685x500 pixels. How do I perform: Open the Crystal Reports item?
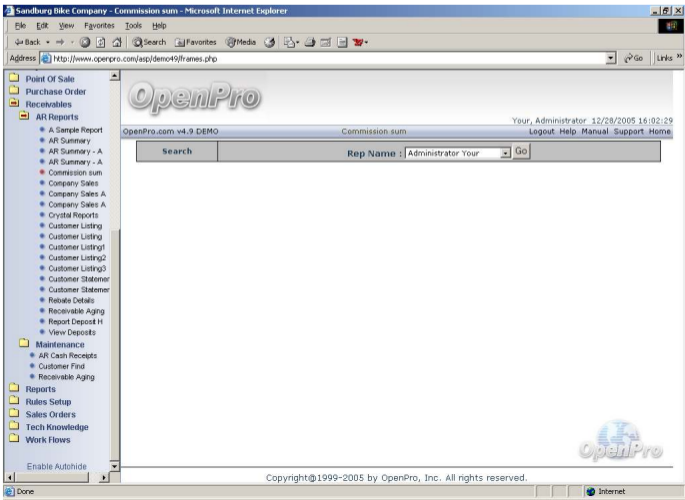[x=73, y=215]
